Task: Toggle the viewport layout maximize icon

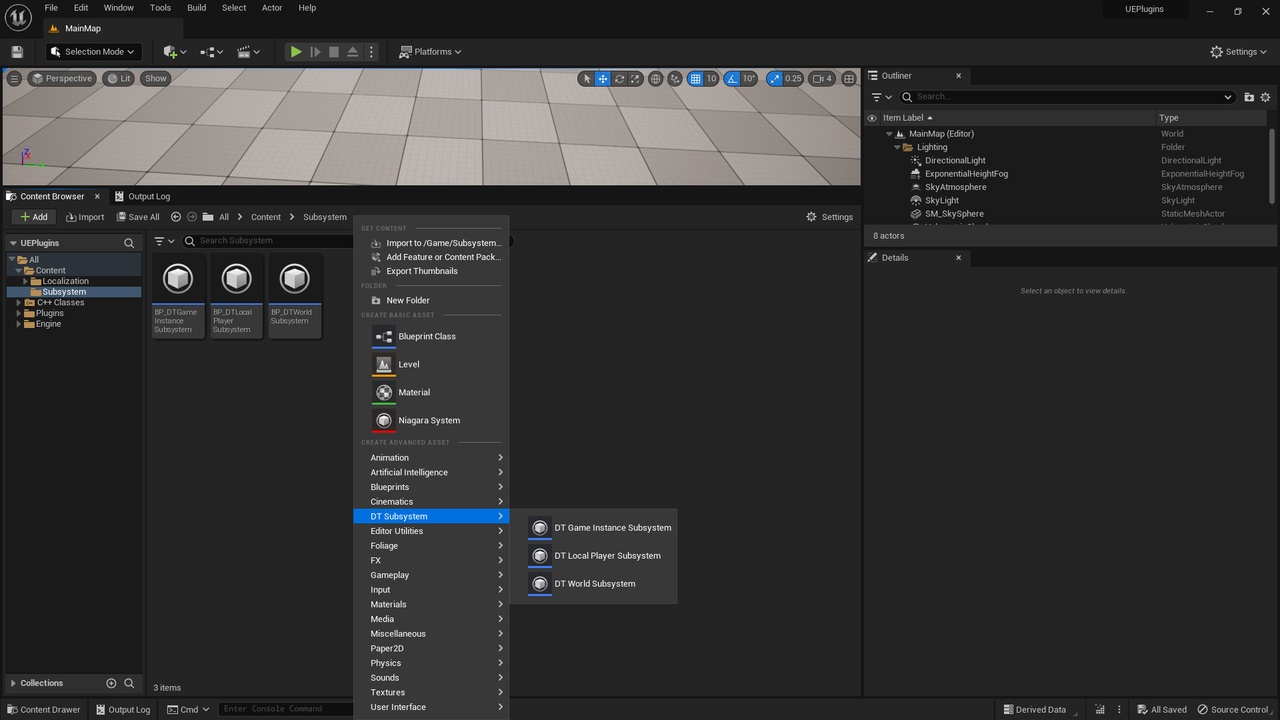Action: (849, 78)
